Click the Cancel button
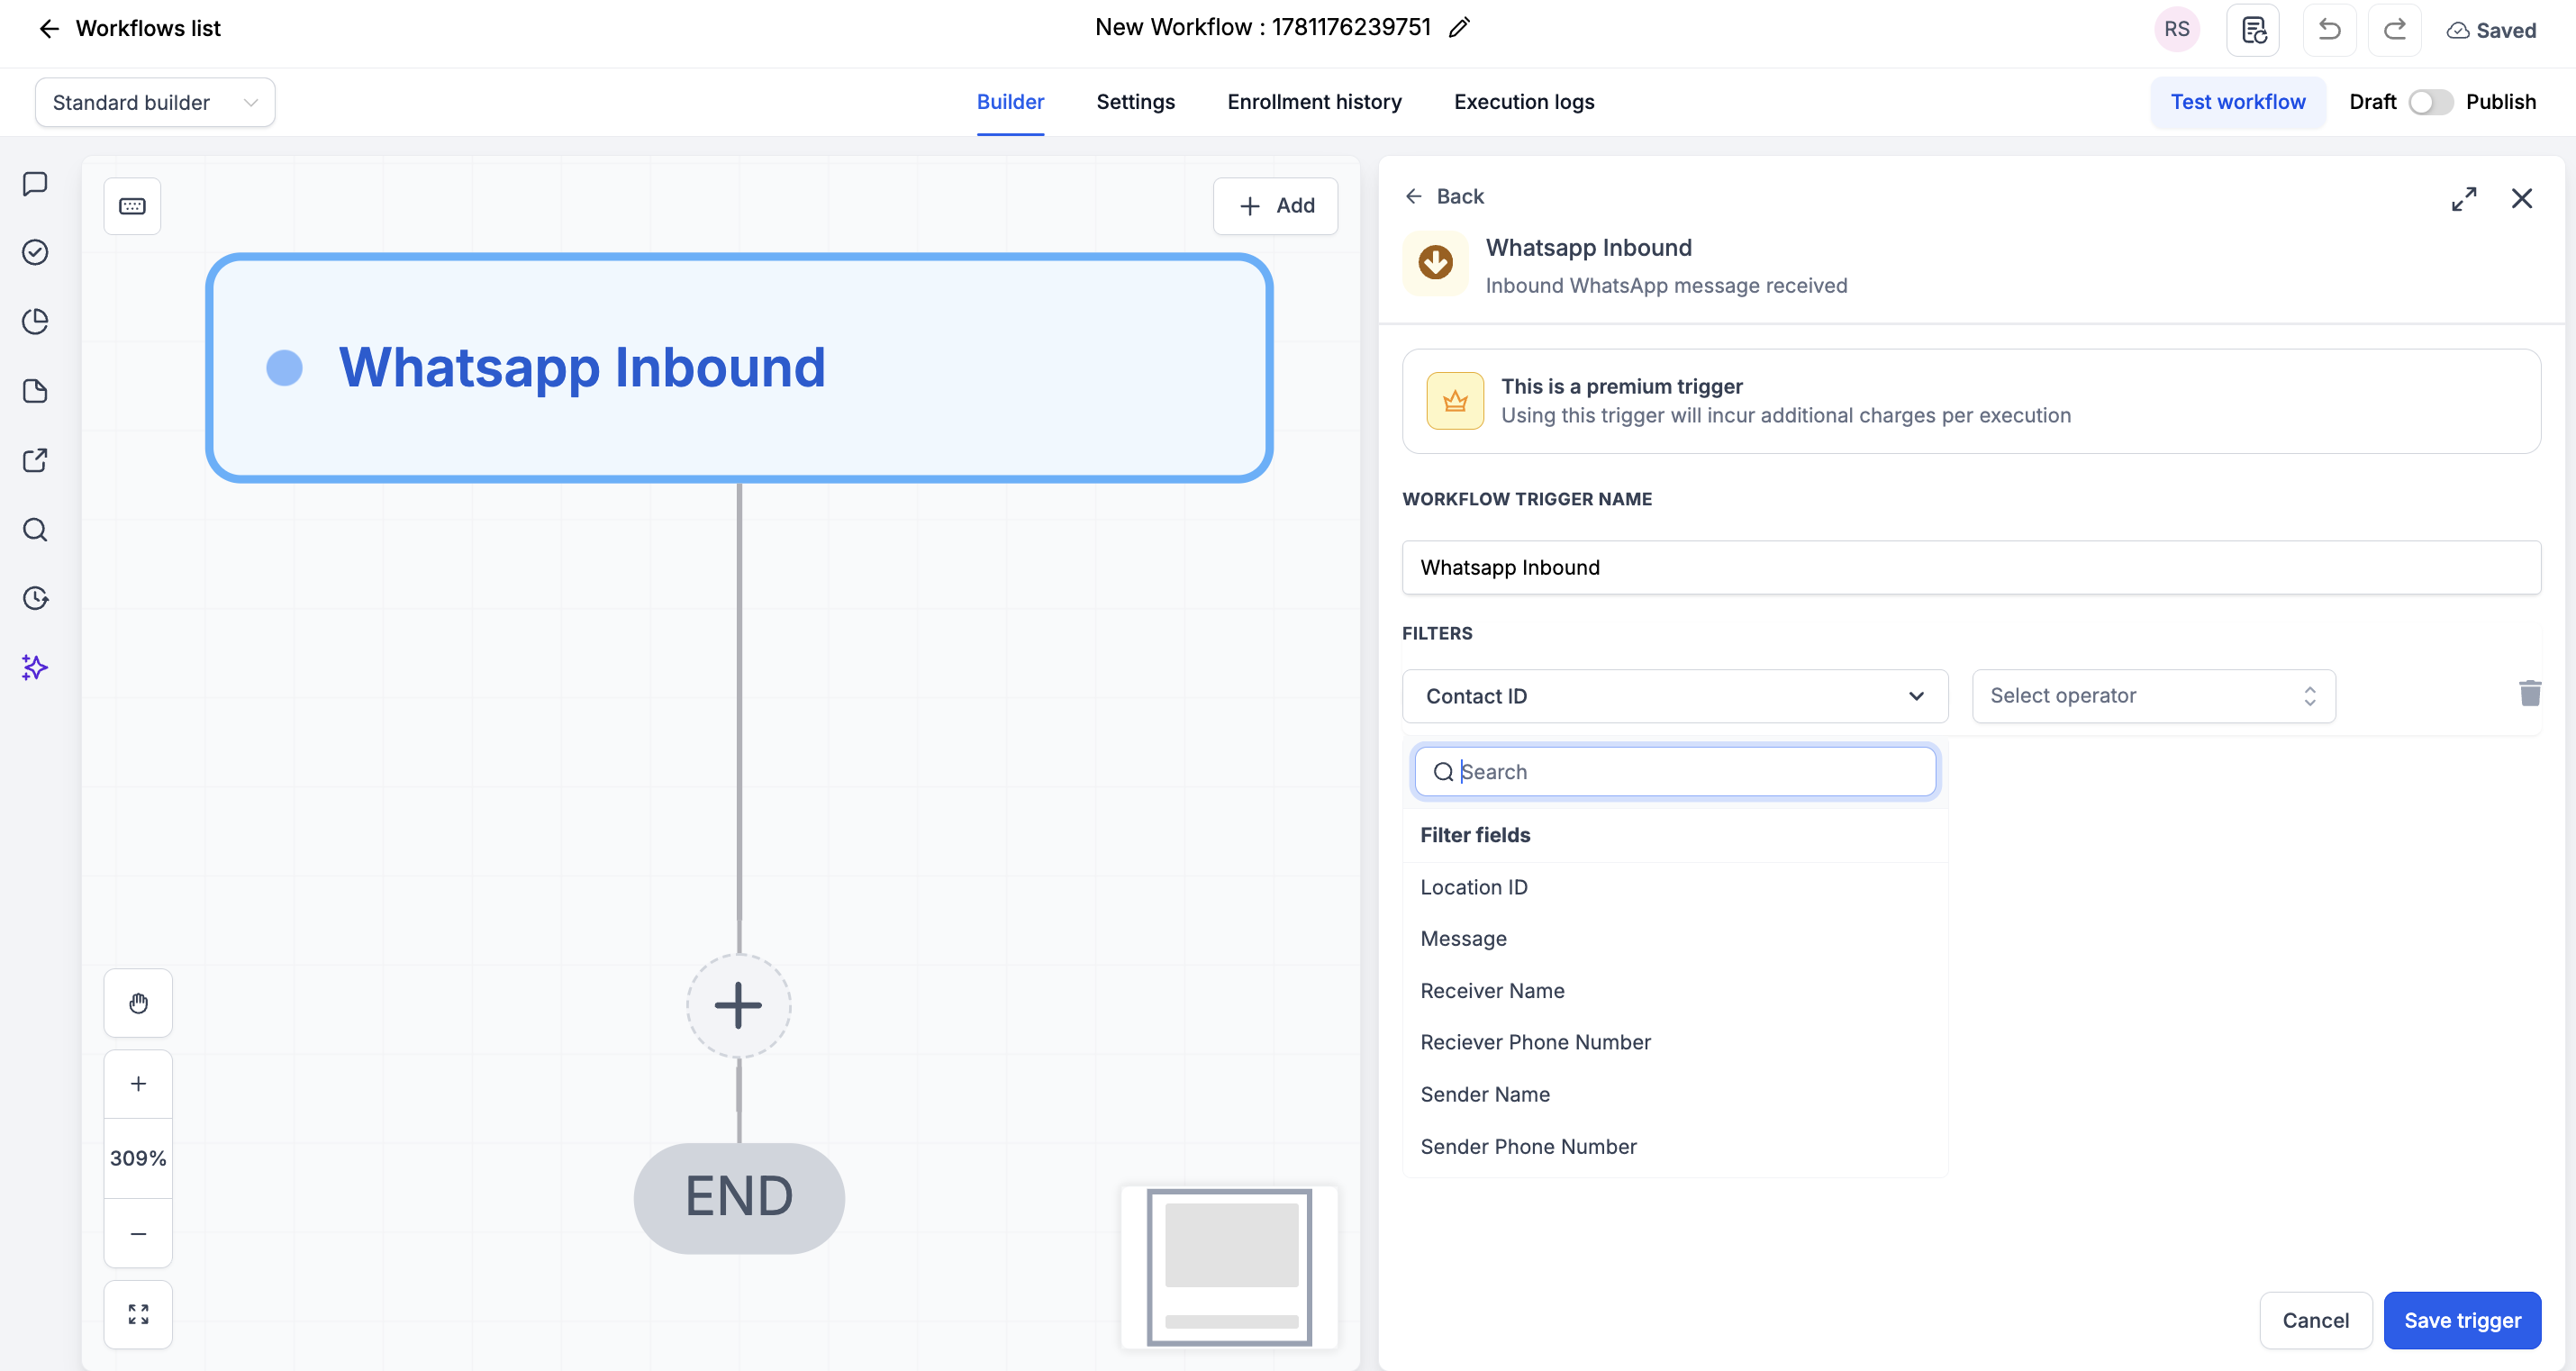The image size is (2576, 1371). click(x=2315, y=1320)
